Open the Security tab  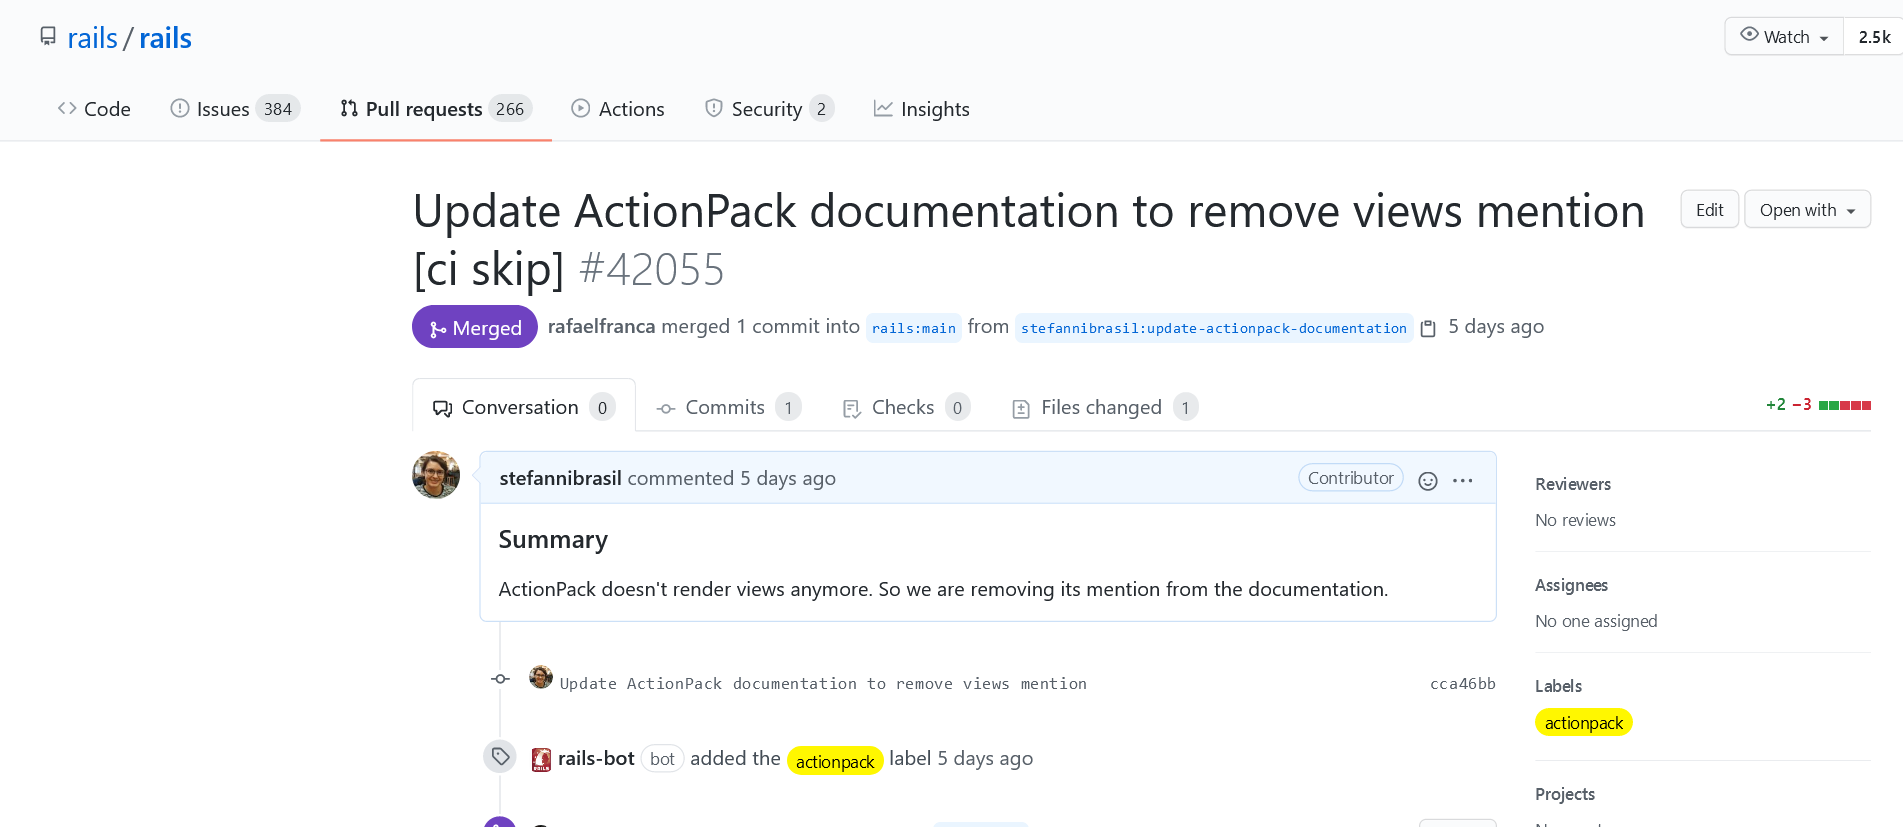coord(769,109)
